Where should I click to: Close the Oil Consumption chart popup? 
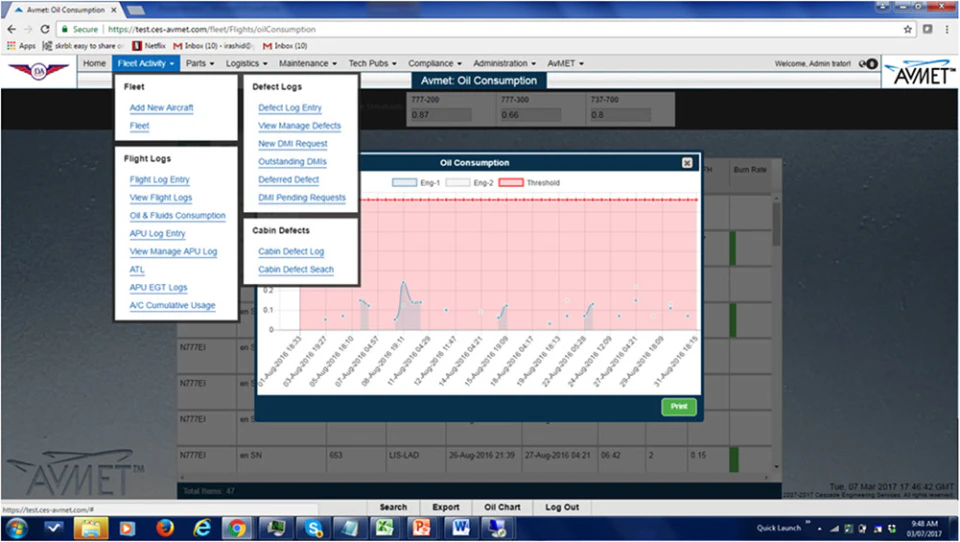687,163
